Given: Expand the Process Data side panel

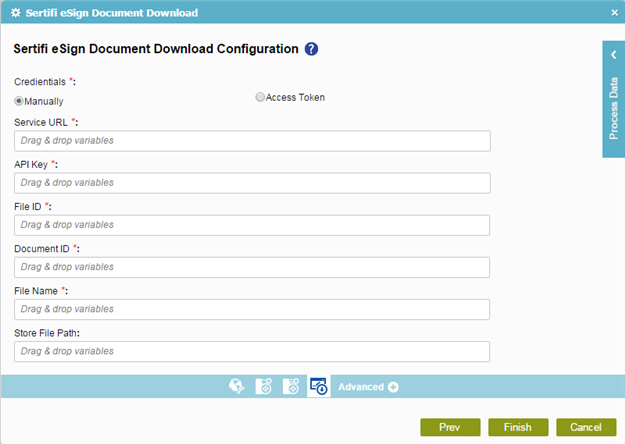Looking at the screenshot, I should click(x=613, y=99).
